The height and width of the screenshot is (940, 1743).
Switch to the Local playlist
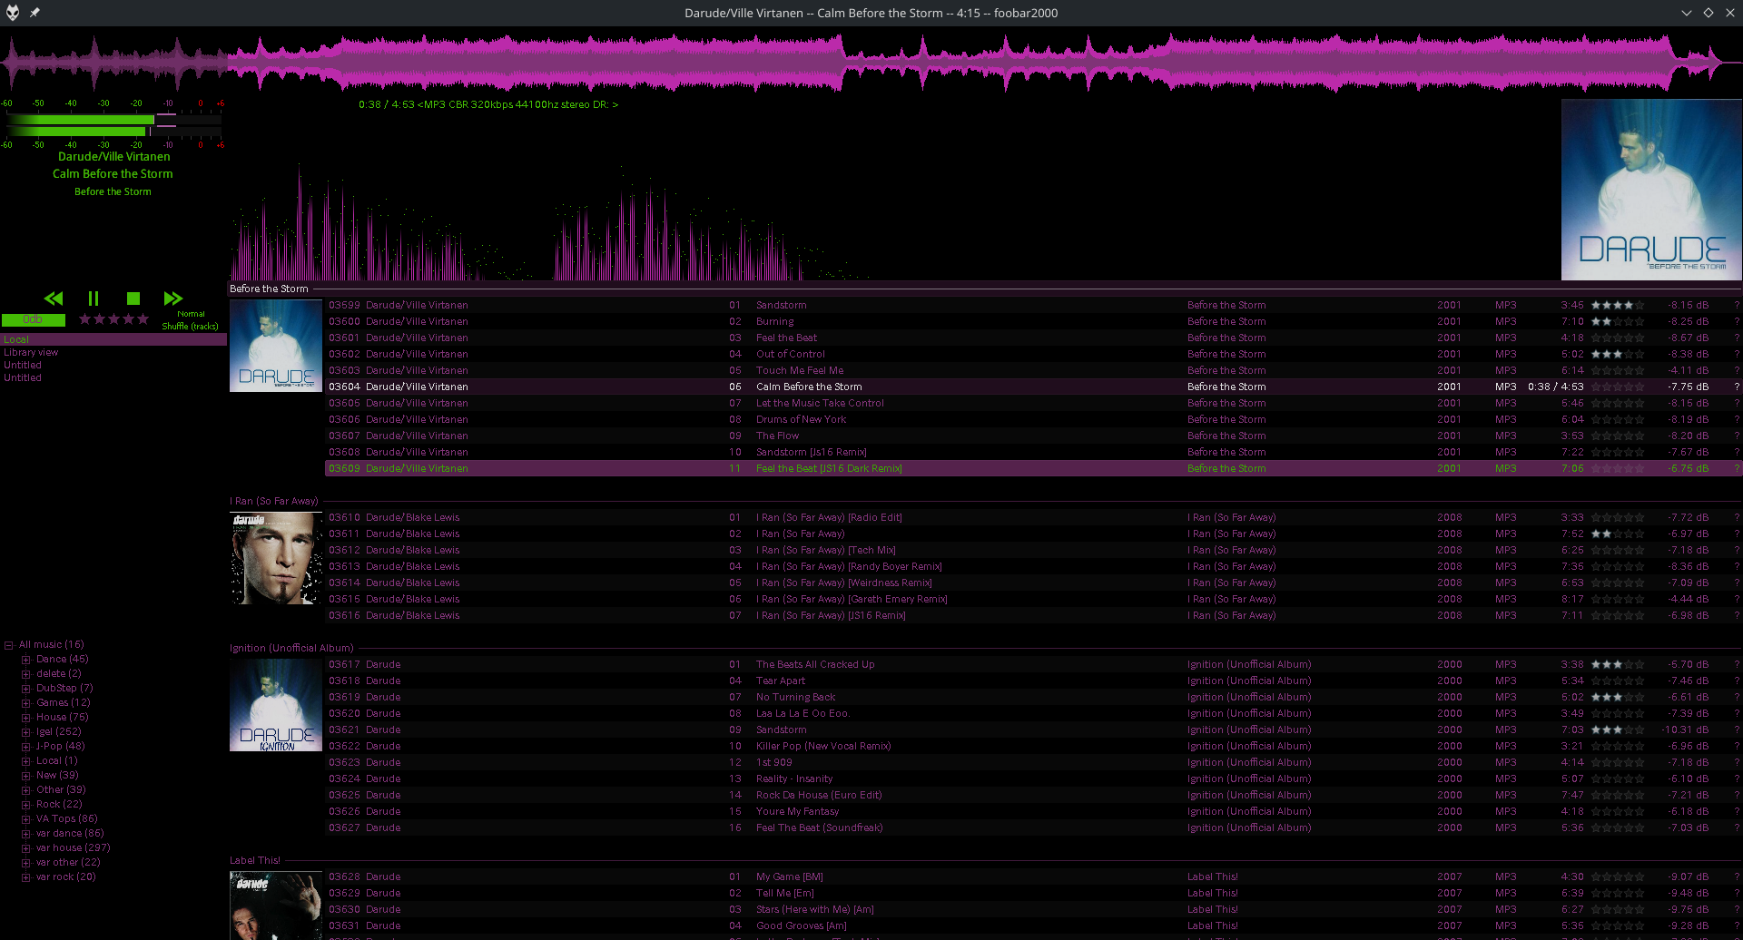(114, 340)
